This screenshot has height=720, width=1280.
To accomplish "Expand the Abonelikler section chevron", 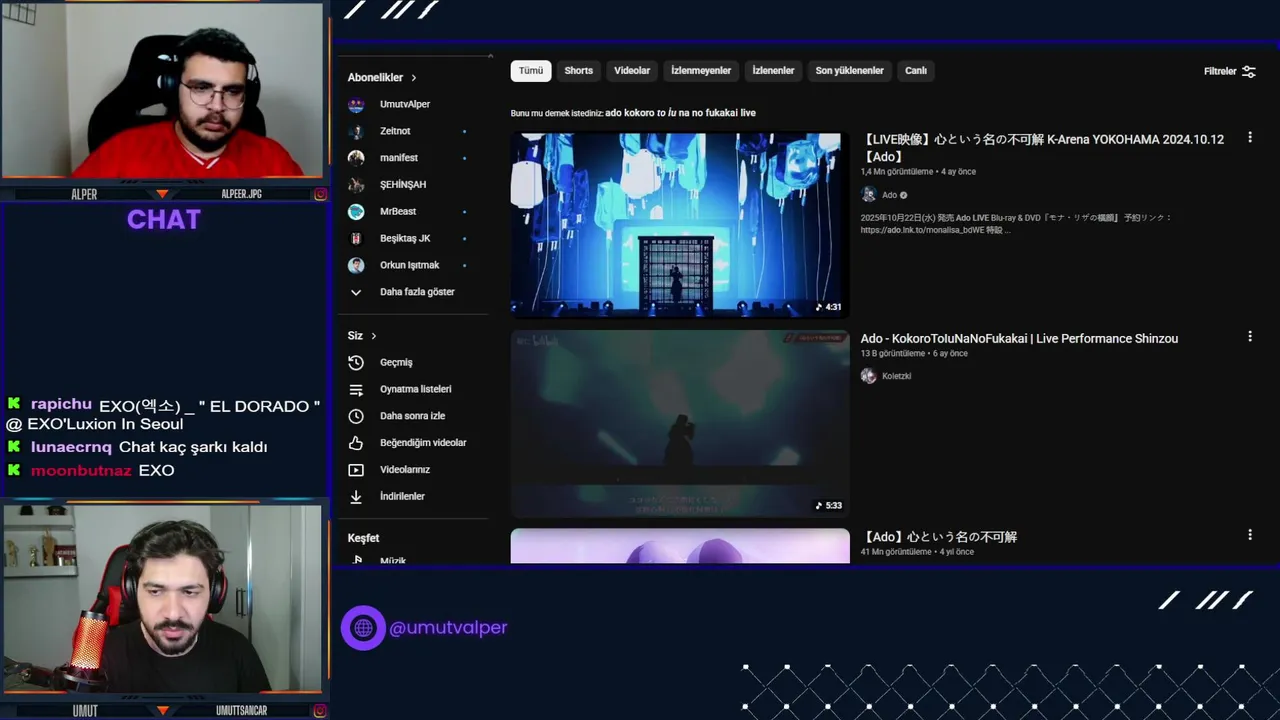I will point(414,78).
